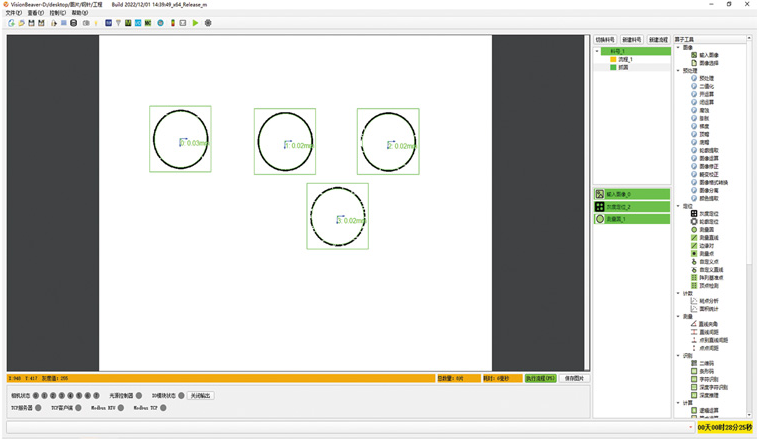
Task: Click the 新建料号 button
Action: coord(632,39)
